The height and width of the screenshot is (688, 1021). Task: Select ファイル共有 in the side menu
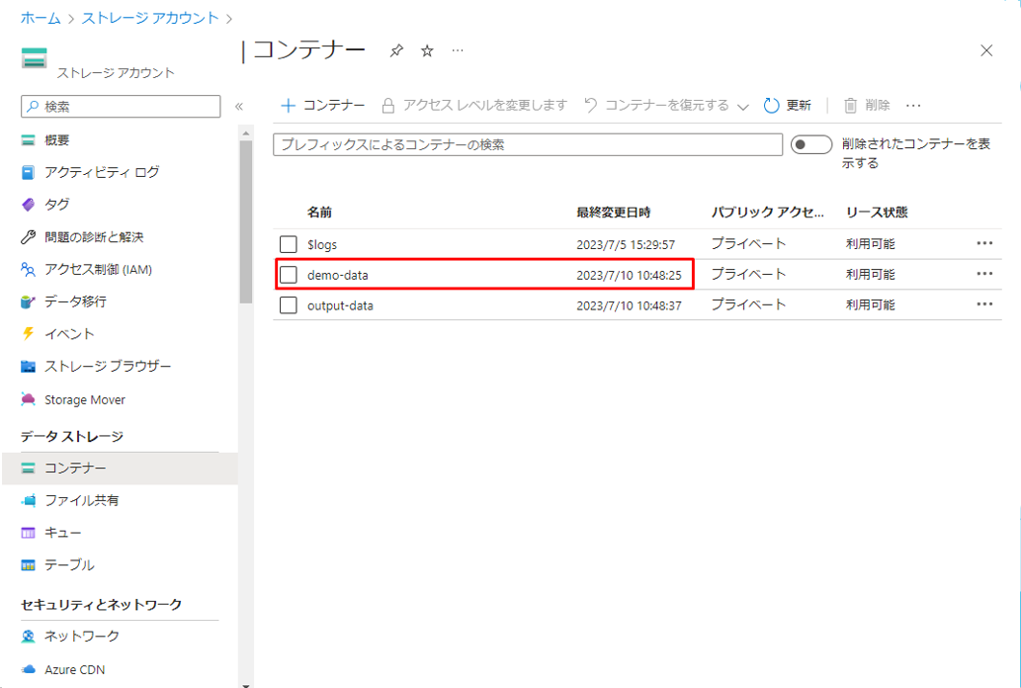click(82, 500)
